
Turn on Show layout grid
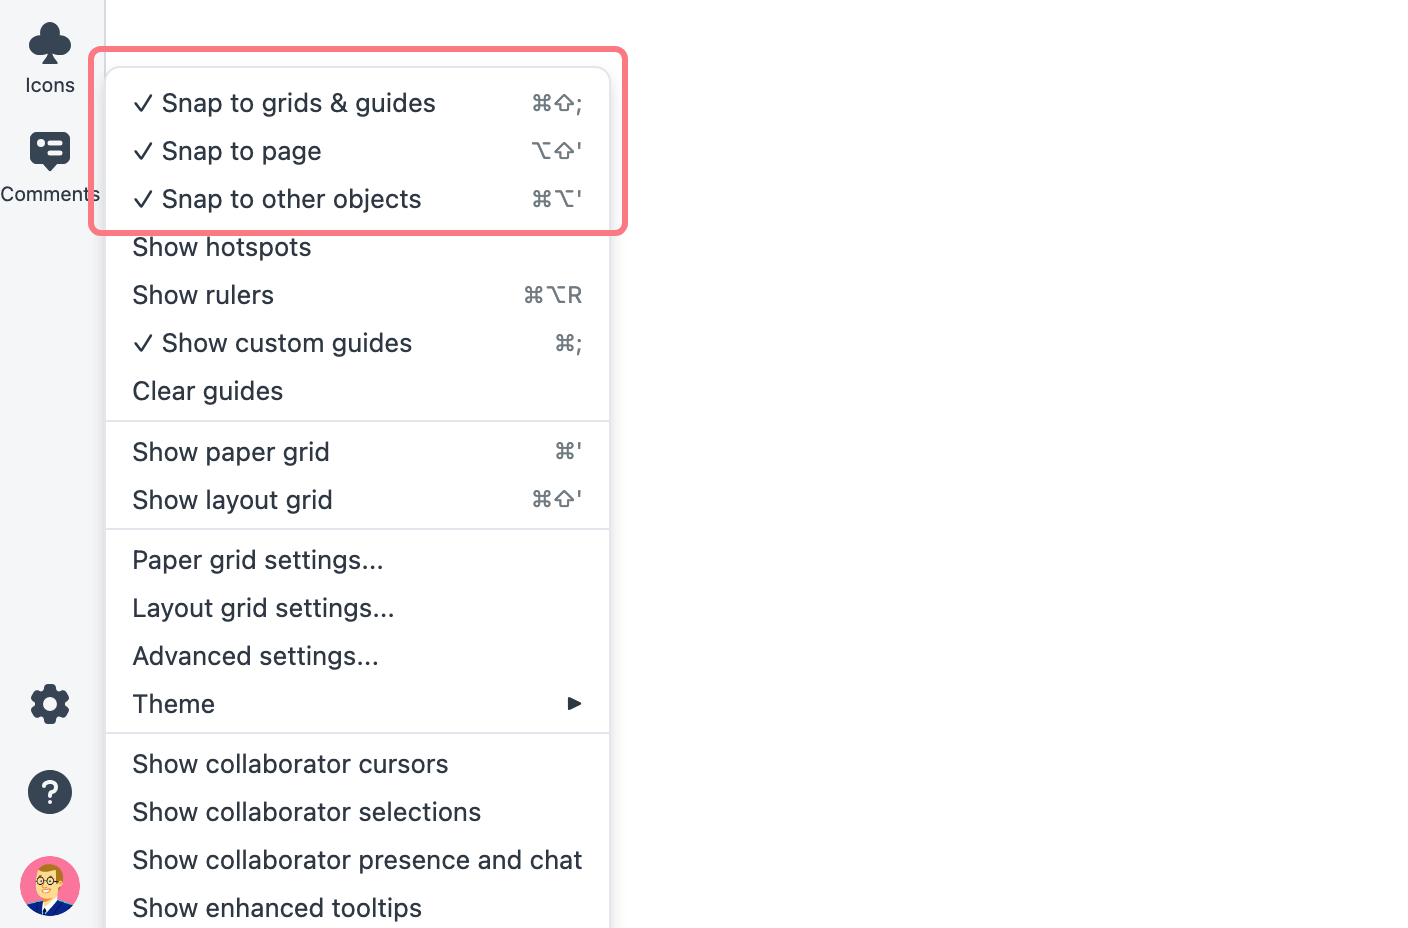point(357,500)
